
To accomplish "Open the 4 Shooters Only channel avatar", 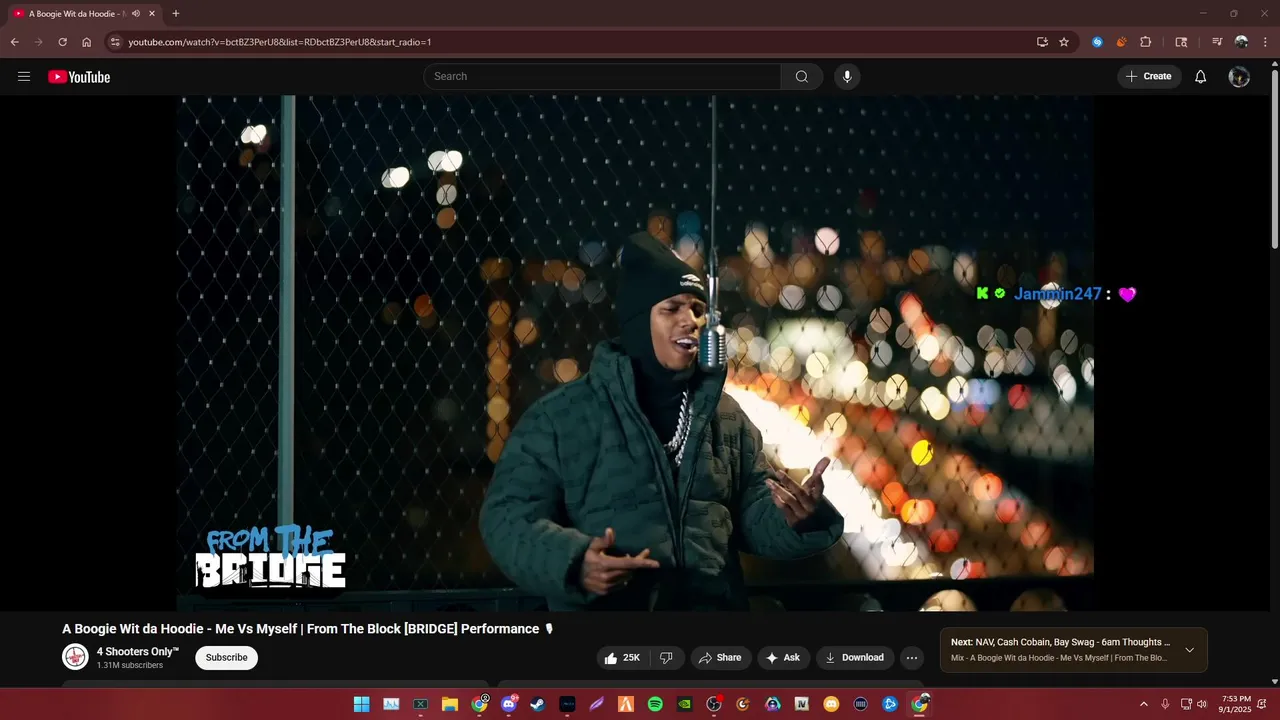I will tap(75, 657).
